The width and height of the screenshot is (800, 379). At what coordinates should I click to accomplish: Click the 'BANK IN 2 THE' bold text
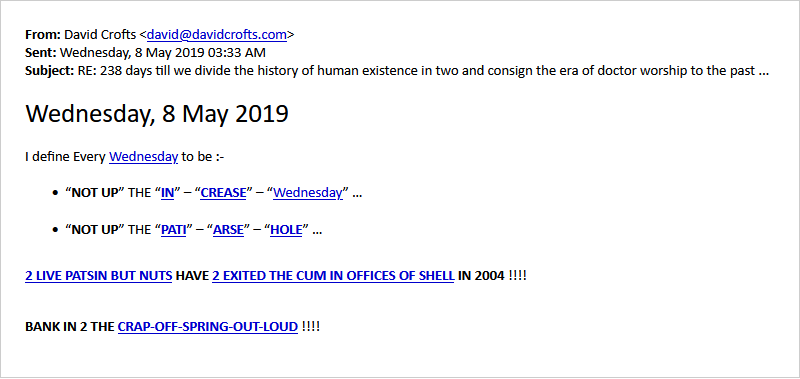pos(70,326)
